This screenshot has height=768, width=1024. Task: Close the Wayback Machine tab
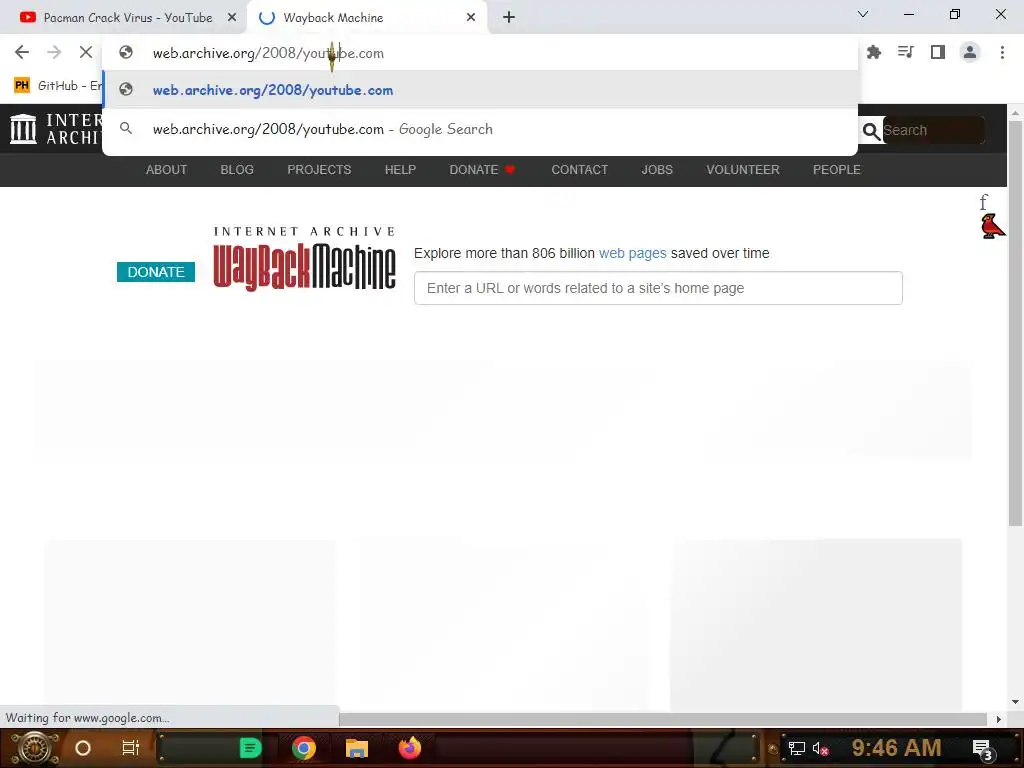[471, 18]
